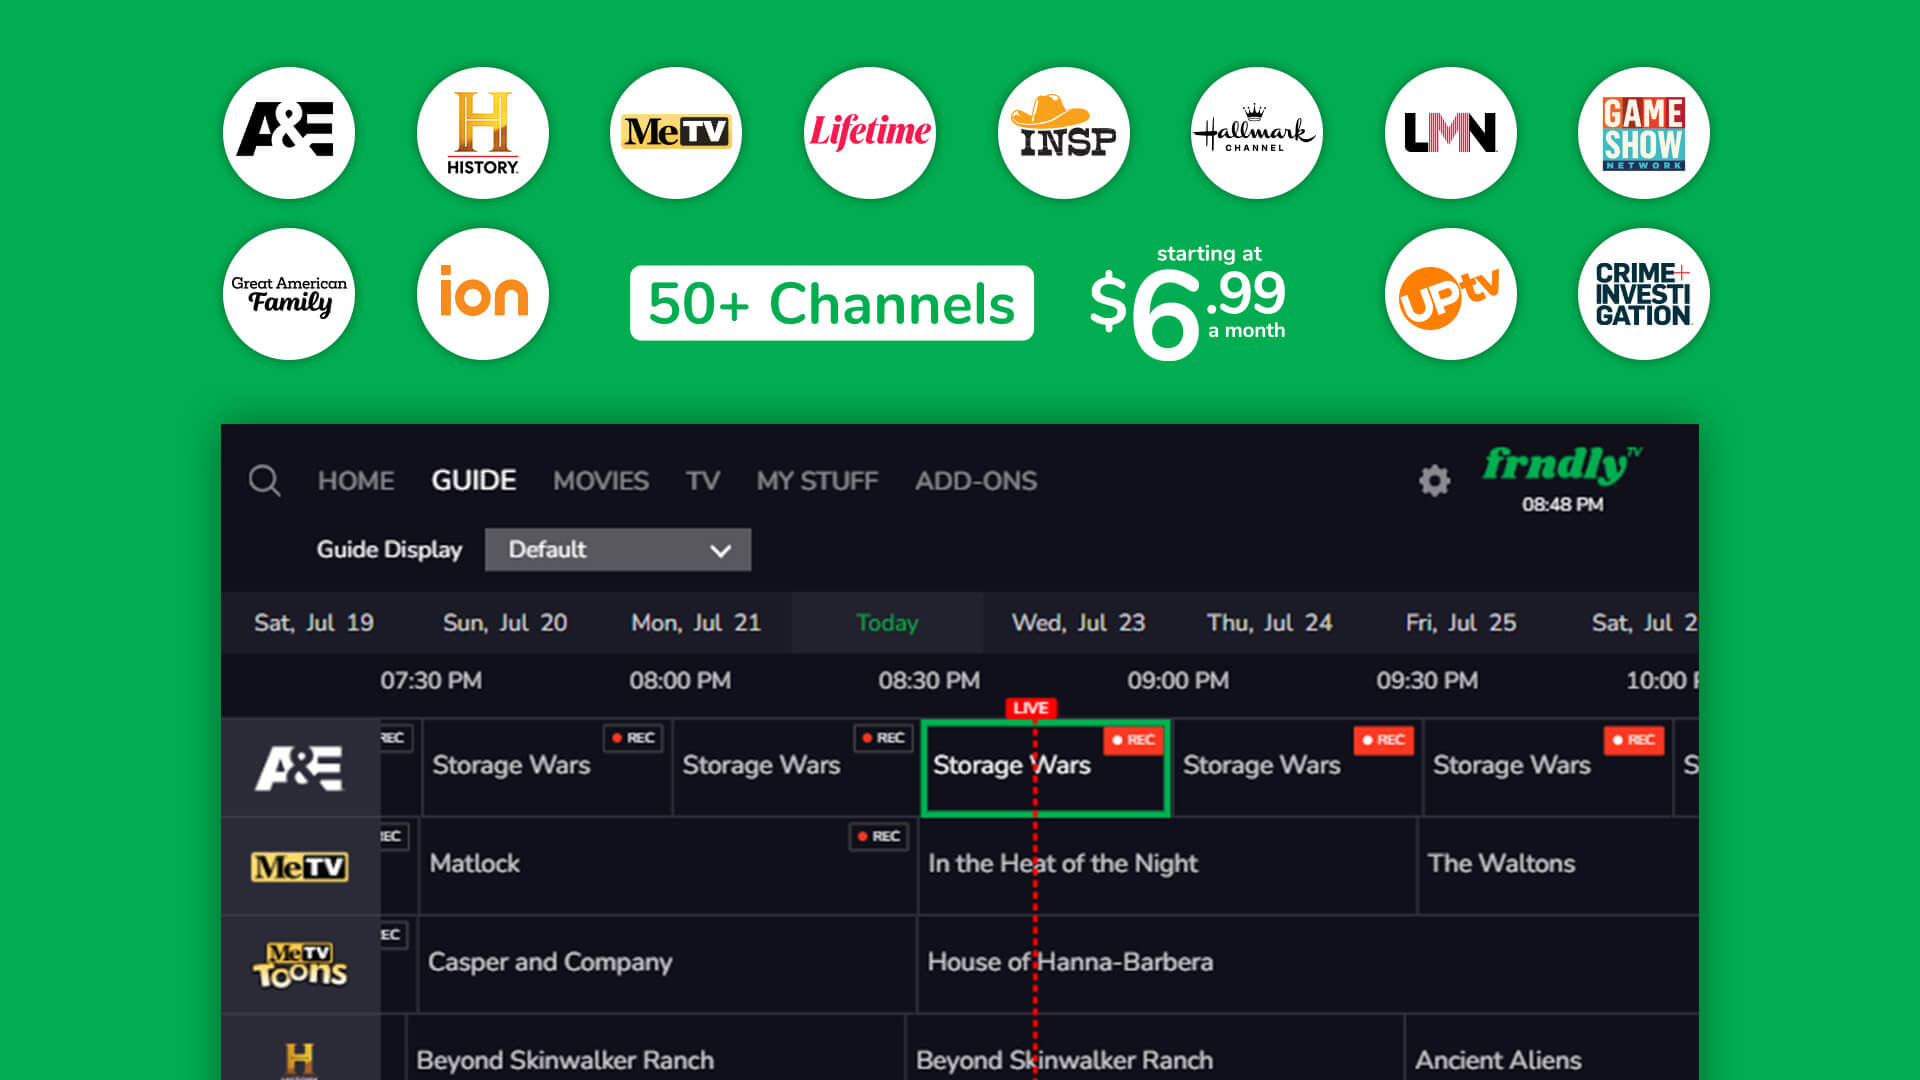Toggle REC on 9:30 PM Storage Wars
1920x1080 pixels.
(1633, 740)
